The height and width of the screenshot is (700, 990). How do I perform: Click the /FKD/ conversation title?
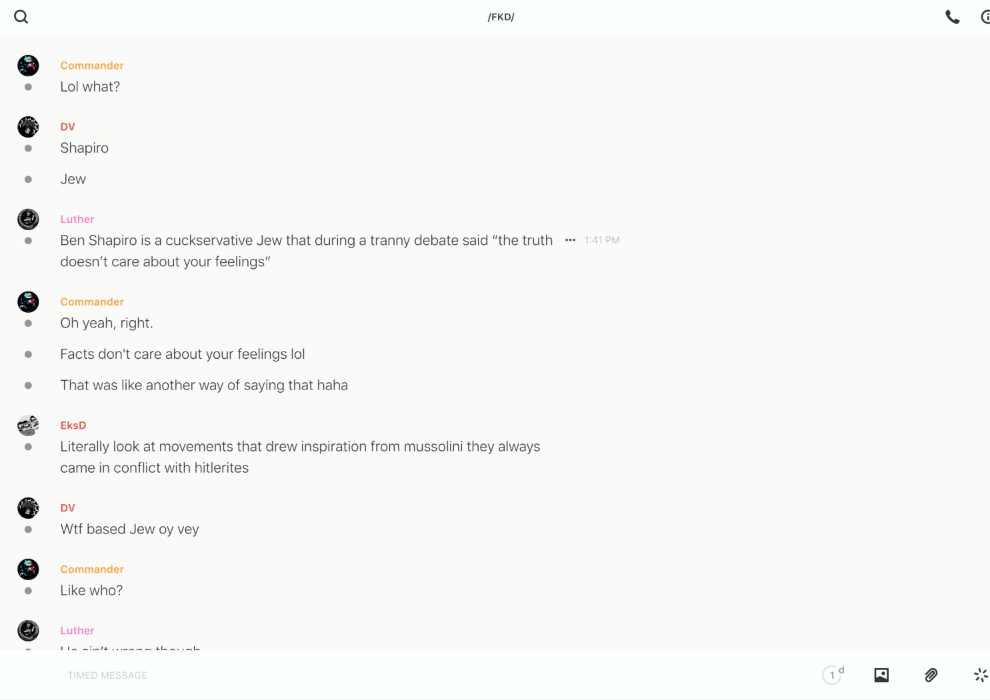501,17
